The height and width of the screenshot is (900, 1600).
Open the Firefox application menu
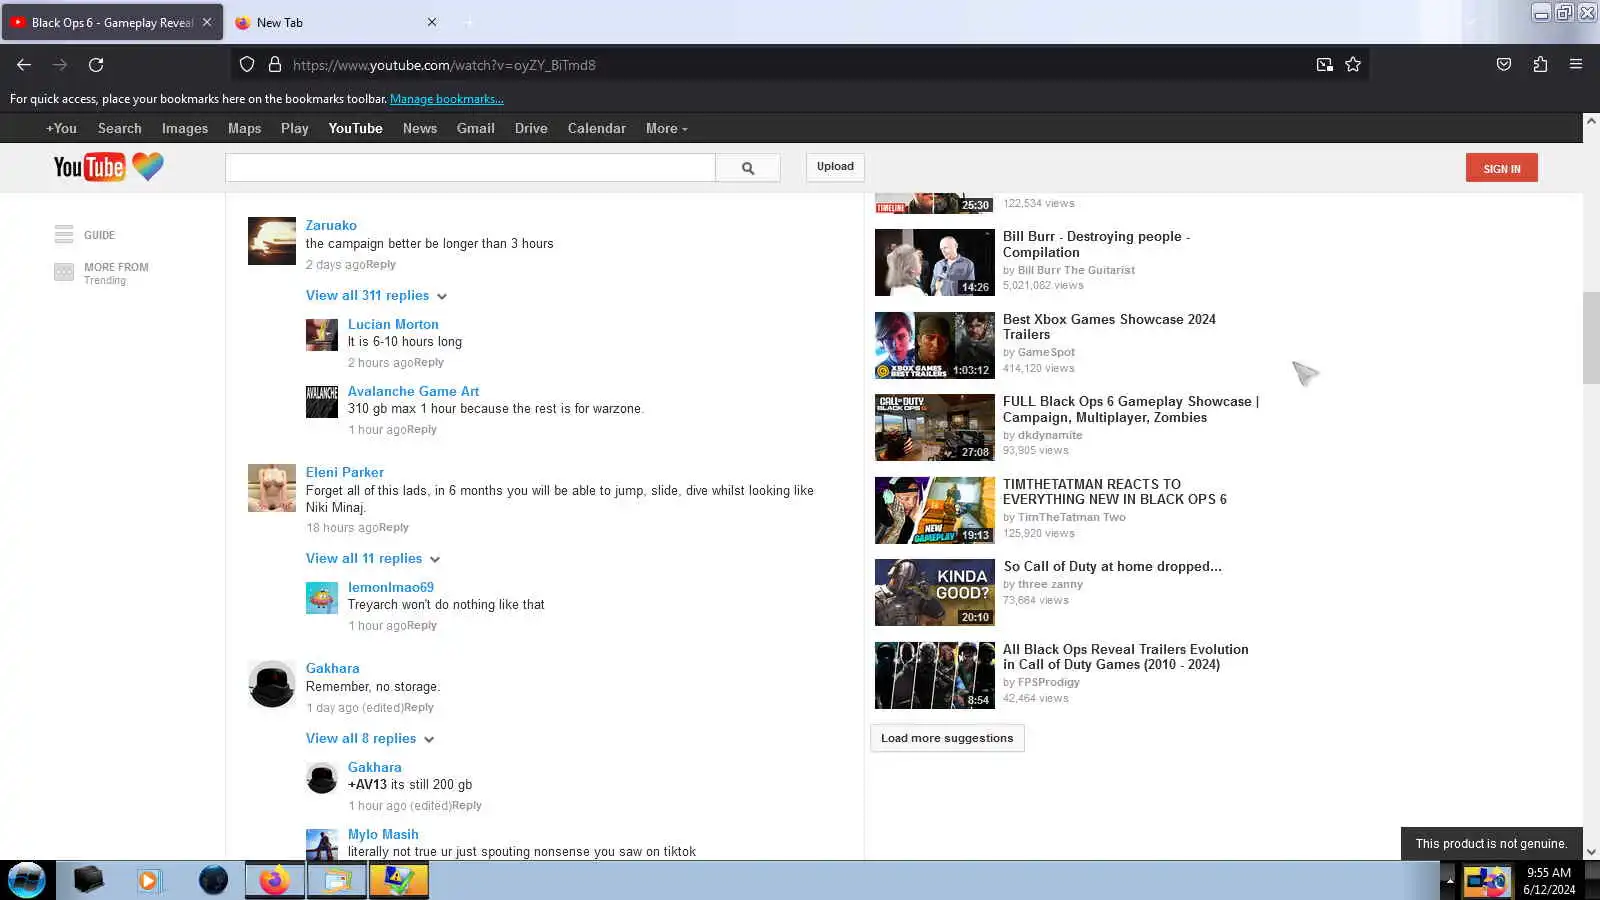(x=1576, y=65)
